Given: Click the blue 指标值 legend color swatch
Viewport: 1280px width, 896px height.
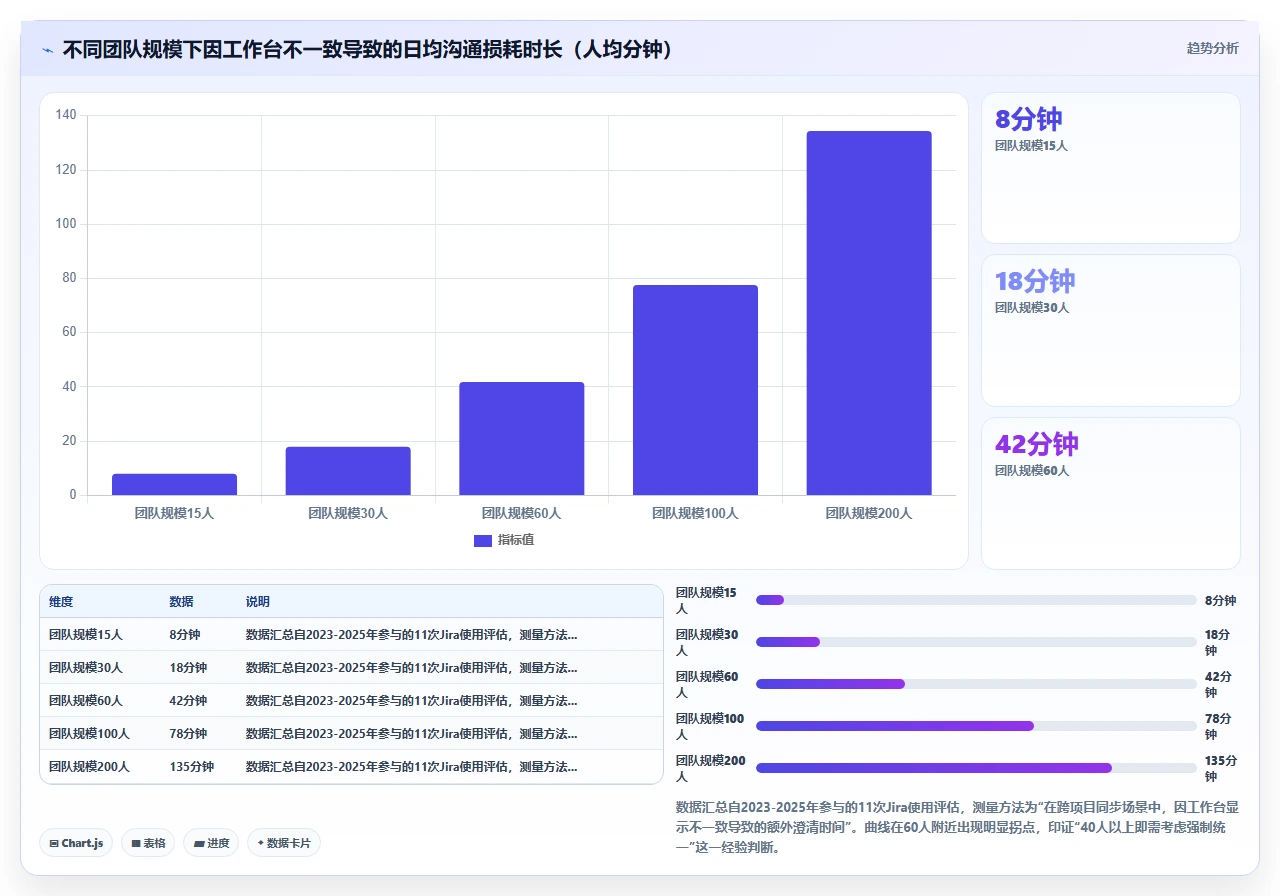Looking at the screenshot, I should click(483, 540).
